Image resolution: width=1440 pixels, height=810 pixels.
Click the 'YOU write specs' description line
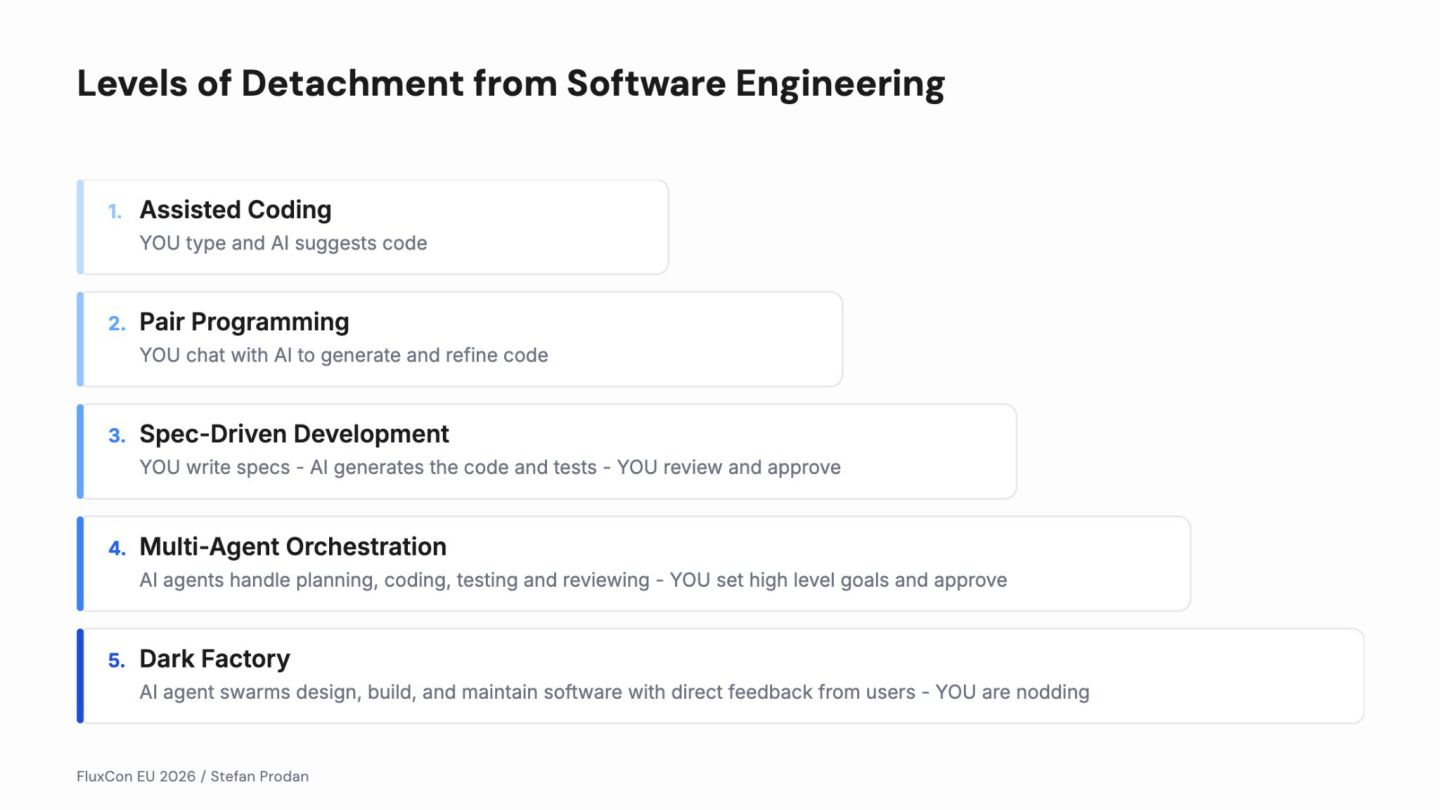[x=490, y=467]
